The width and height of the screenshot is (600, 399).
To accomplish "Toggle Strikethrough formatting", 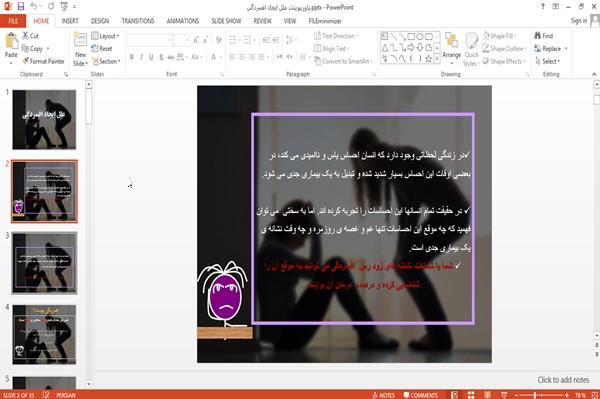I will click(x=171, y=57).
